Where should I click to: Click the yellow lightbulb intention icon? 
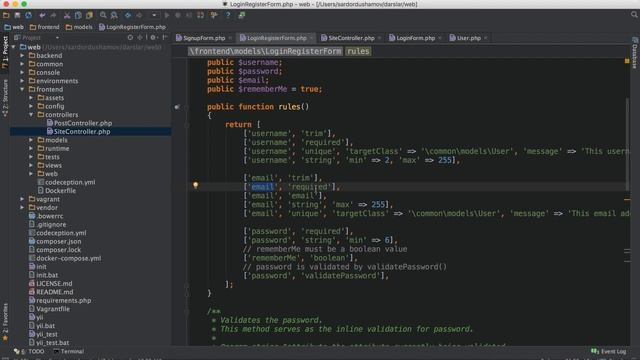click(196, 186)
